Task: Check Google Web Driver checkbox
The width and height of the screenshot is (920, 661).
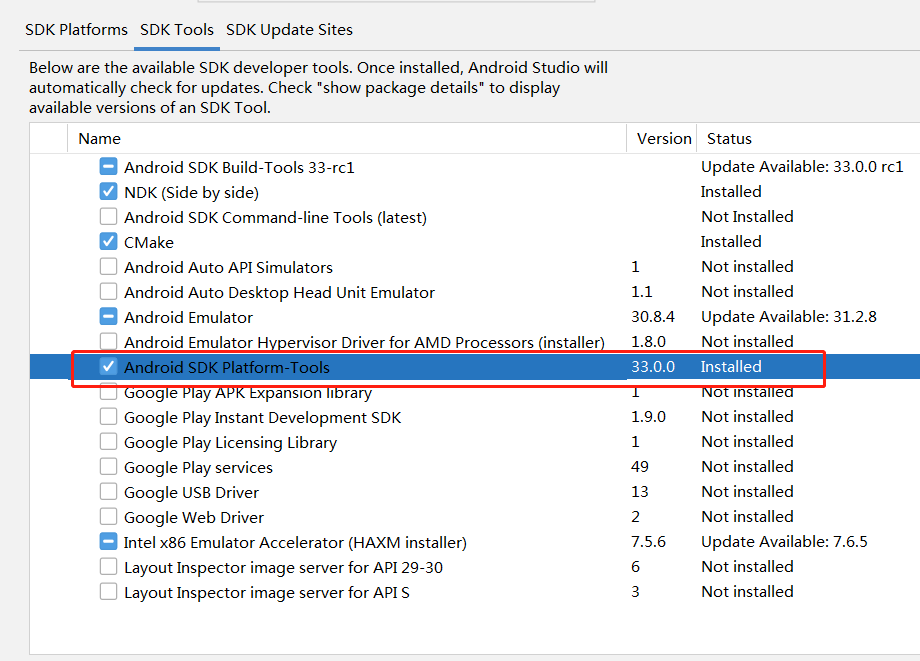Action: 108,517
